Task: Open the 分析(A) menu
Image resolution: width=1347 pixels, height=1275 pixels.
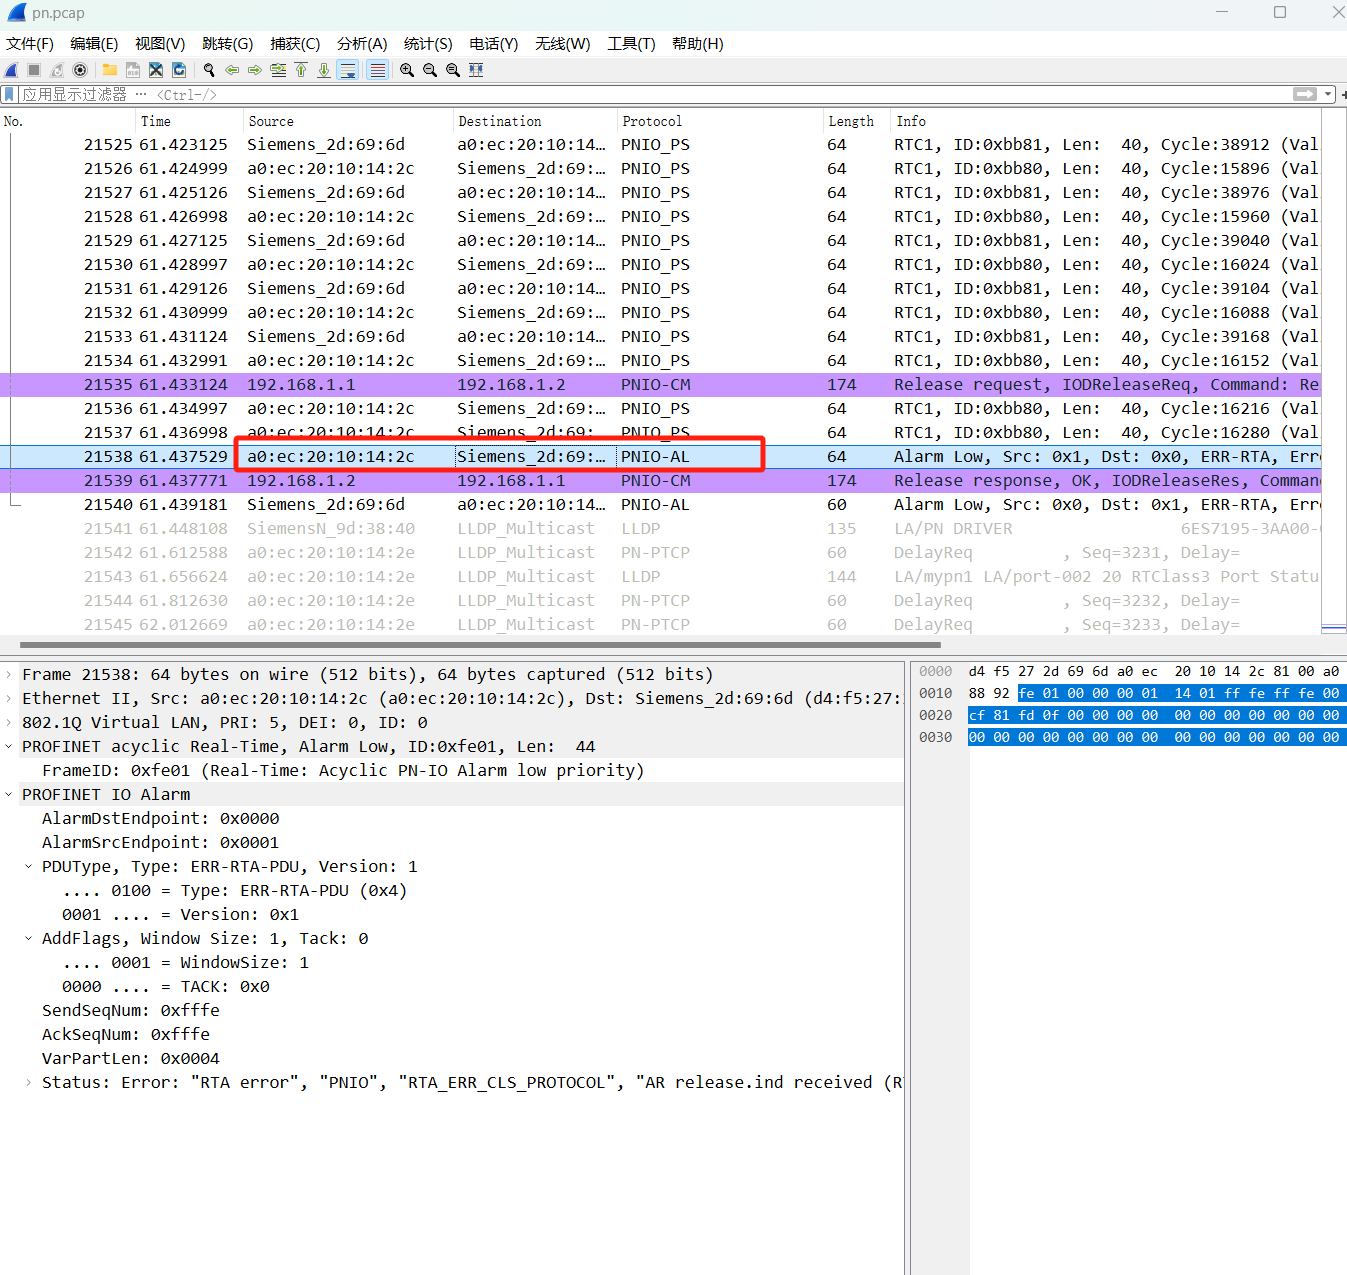Action: click(362, 44)
